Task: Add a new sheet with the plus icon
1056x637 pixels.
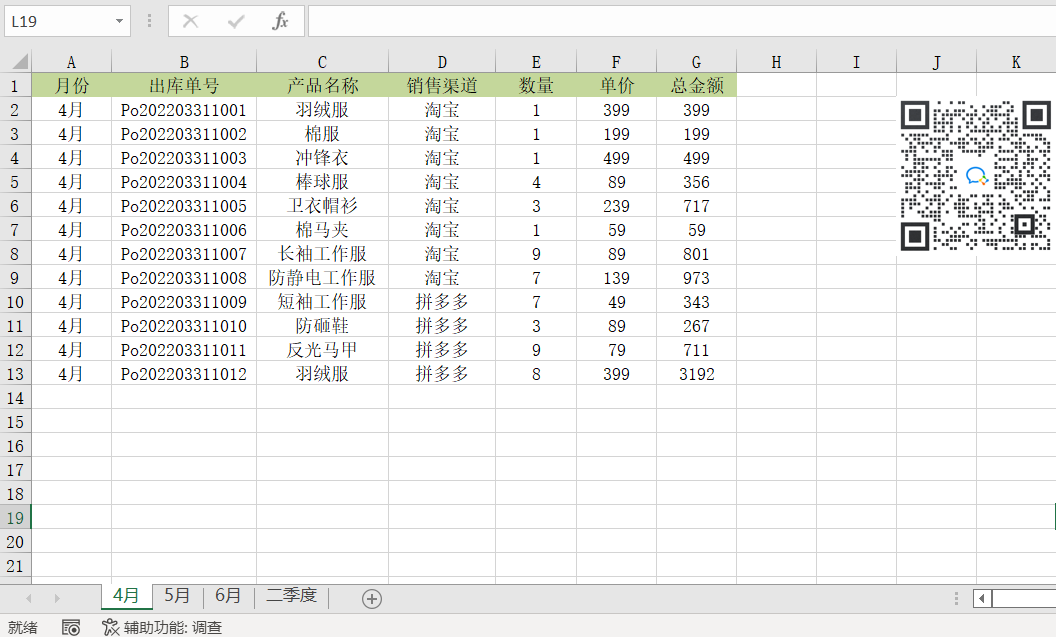Action: click(372, 599)
